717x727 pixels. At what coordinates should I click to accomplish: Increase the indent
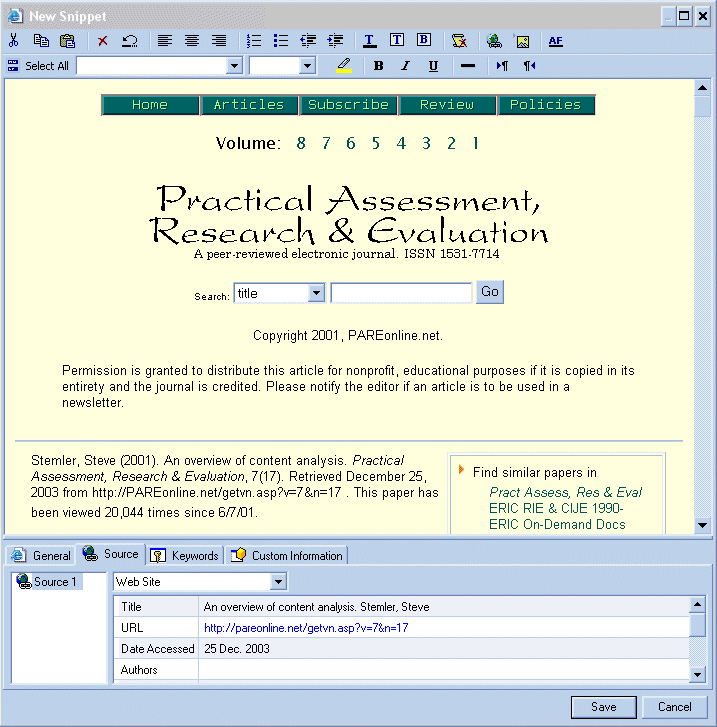tap(335, 41)
